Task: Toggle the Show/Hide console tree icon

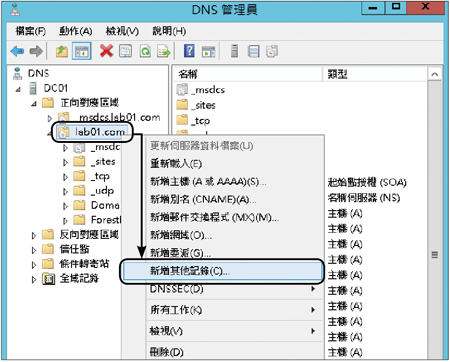Action: (82, 51)
